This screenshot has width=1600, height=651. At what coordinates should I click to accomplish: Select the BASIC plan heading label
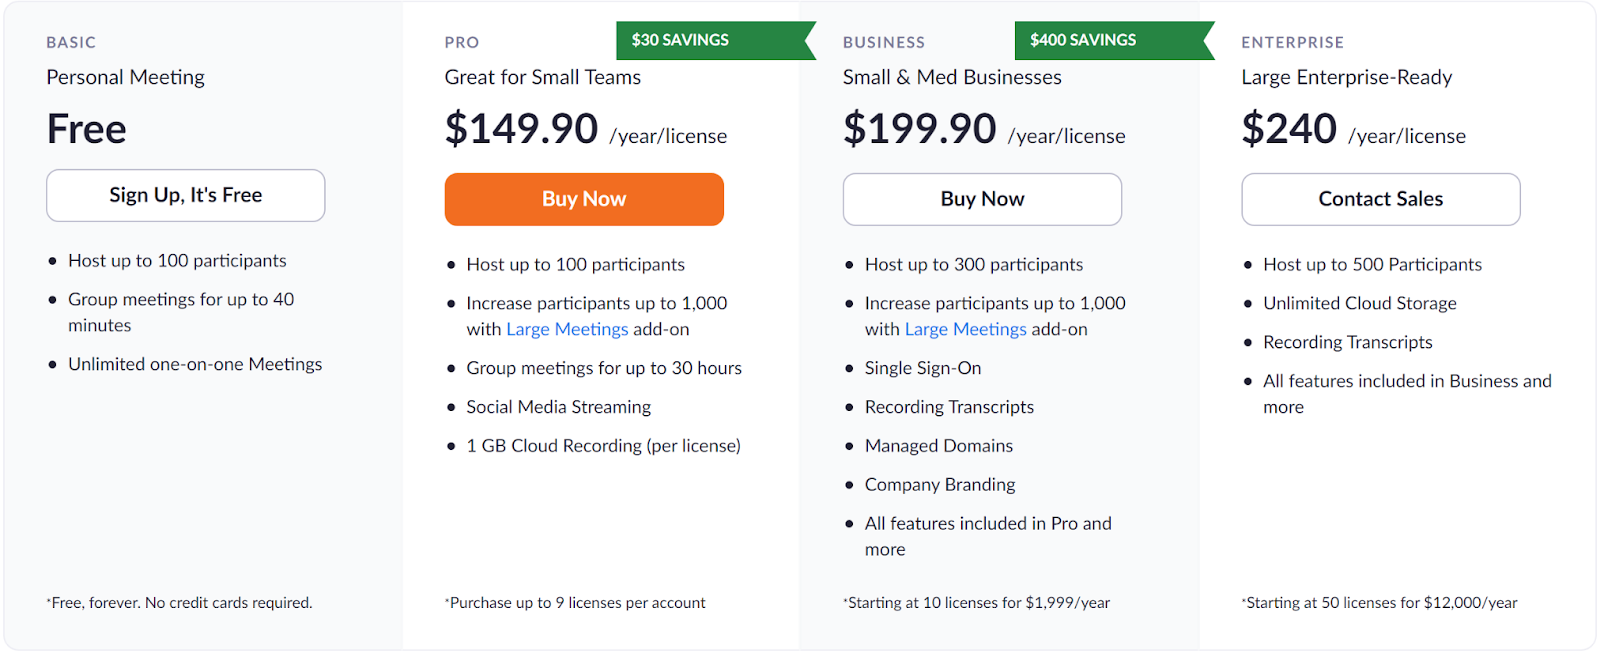(x=71, y=42)
